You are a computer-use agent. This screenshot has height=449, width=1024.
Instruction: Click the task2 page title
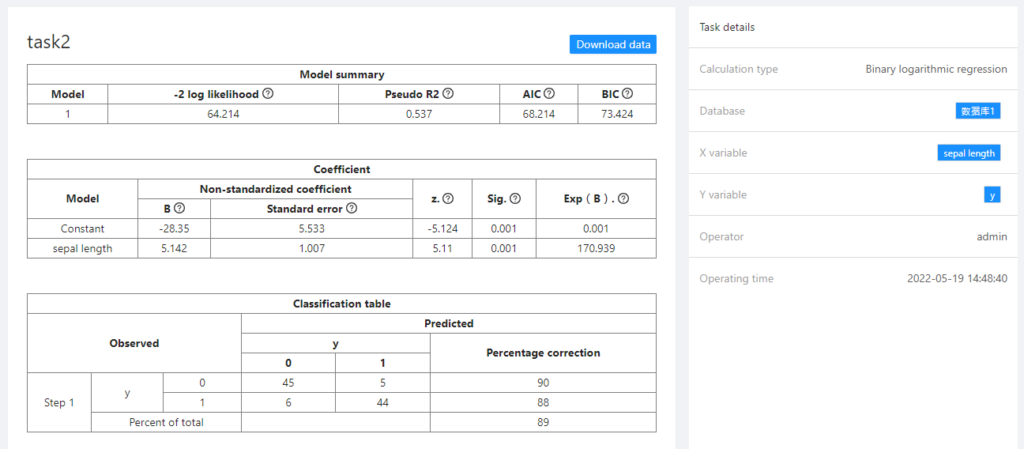(49, 43)
